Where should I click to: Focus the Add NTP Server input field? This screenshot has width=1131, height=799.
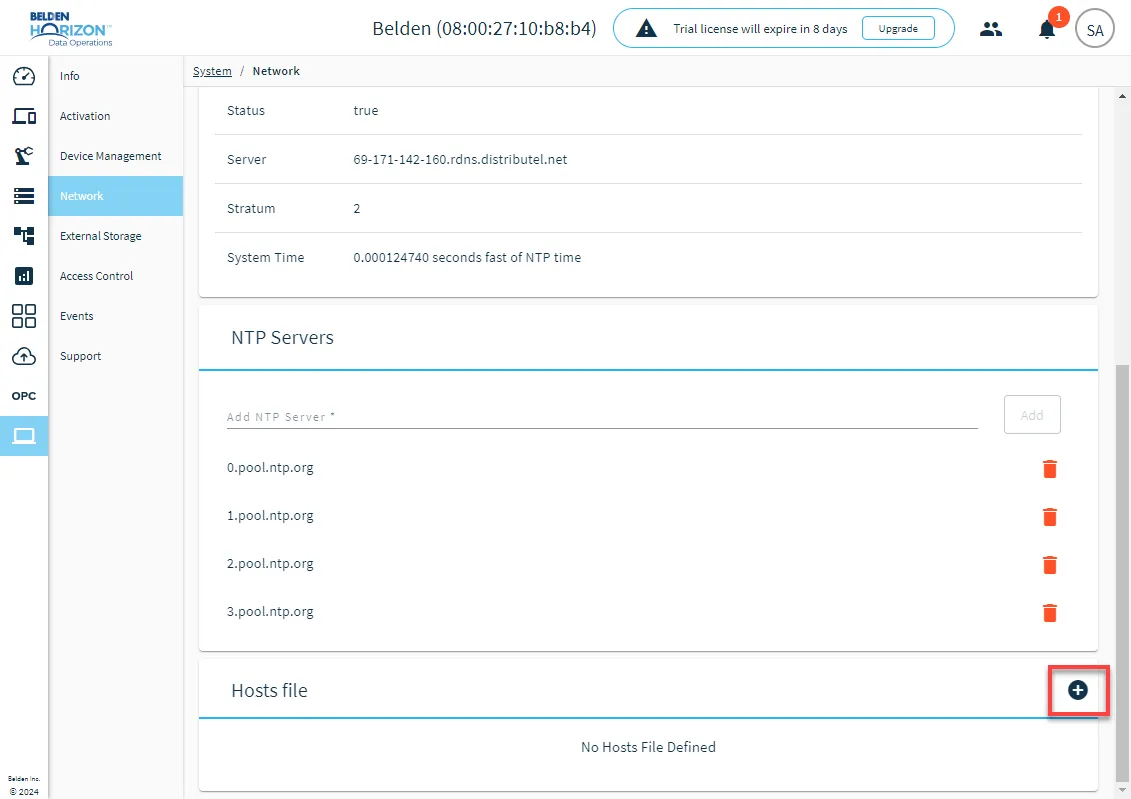click(x=602, y=416)
